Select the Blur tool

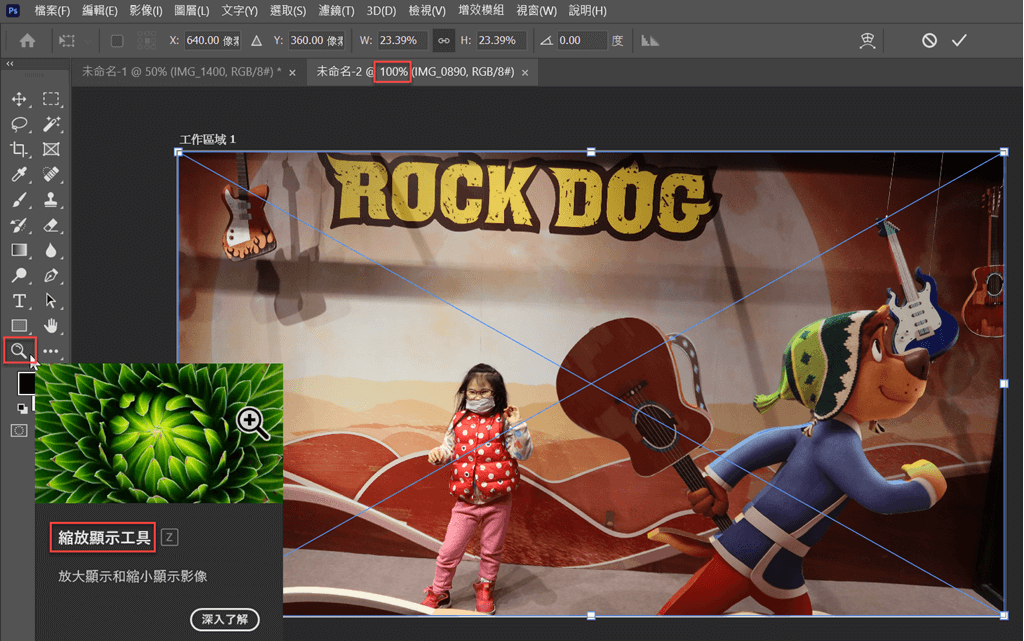point(51,250)
